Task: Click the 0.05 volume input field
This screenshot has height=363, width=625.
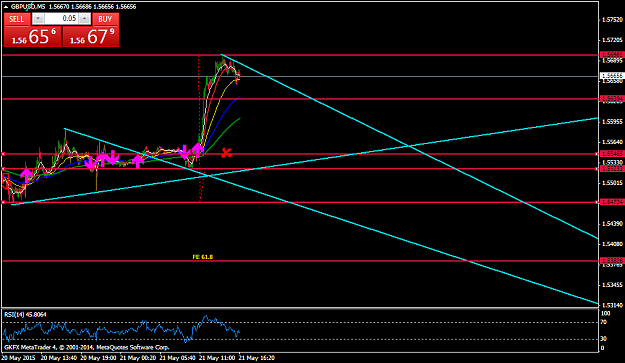Action: coord(61,19)
